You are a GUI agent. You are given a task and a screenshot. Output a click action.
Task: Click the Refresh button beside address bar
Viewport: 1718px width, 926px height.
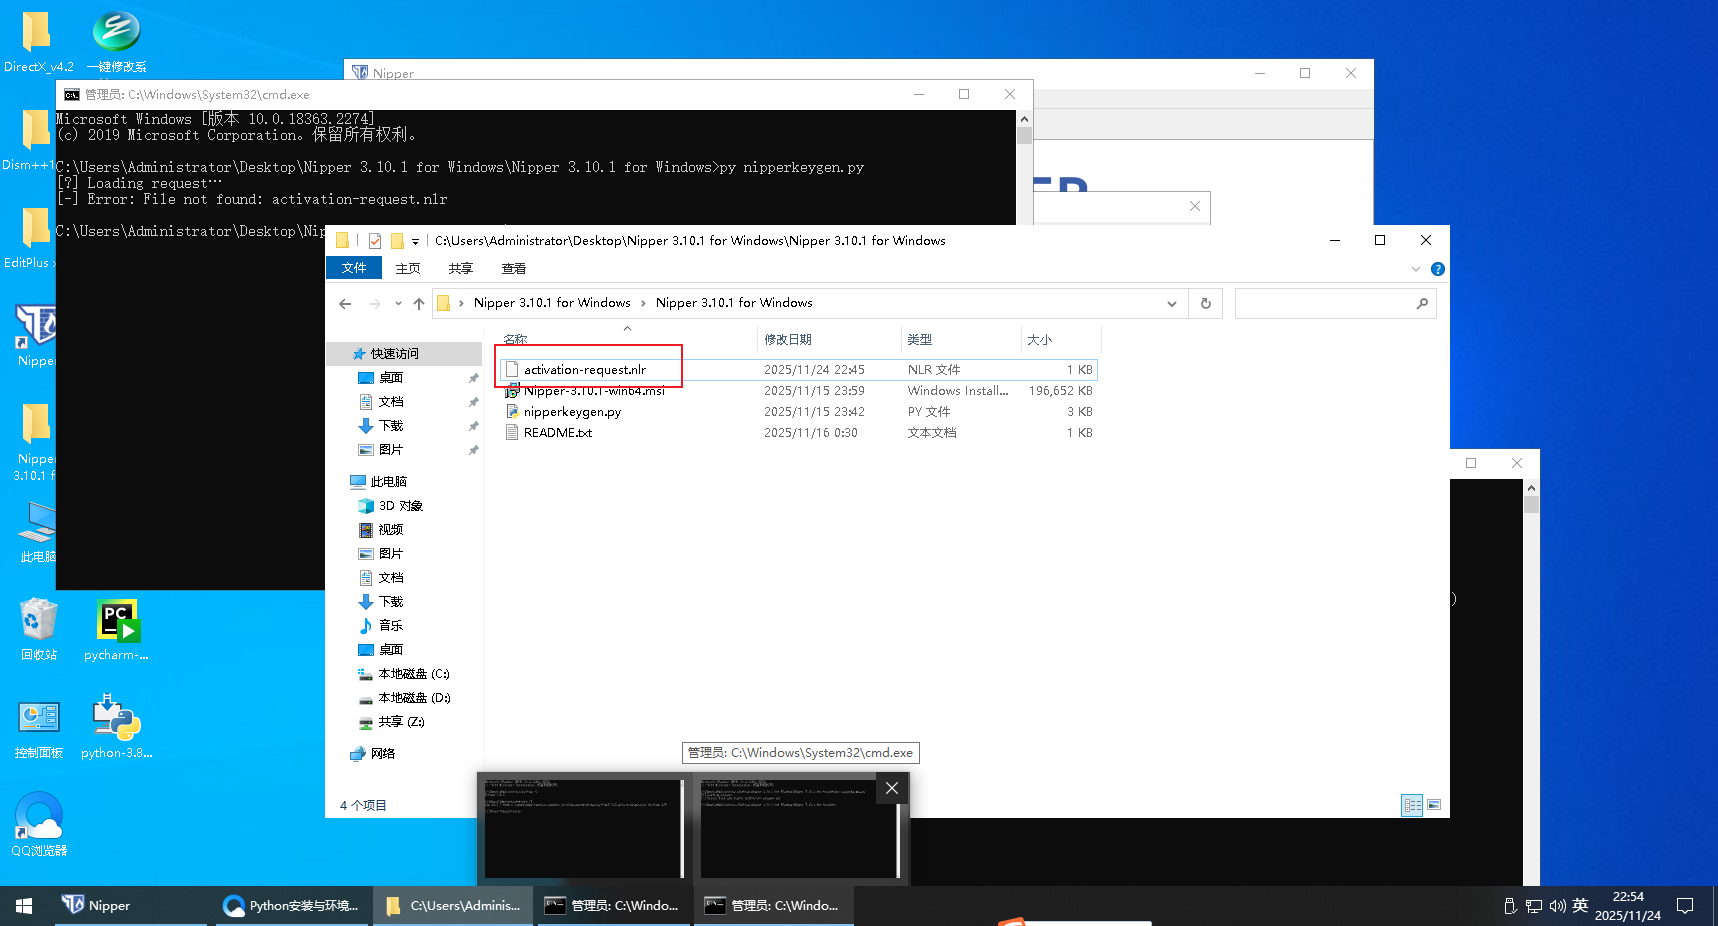(1205, 304)
